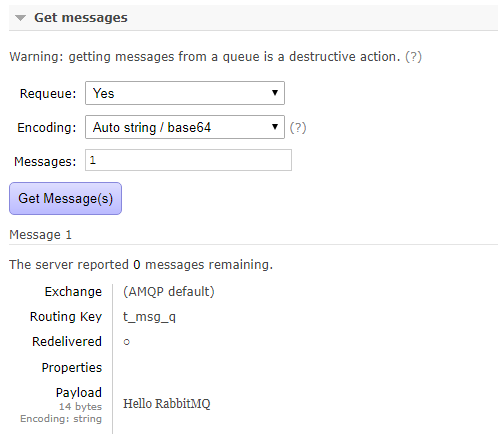Click the Properties label
The image size is (498, 440).
72,368
